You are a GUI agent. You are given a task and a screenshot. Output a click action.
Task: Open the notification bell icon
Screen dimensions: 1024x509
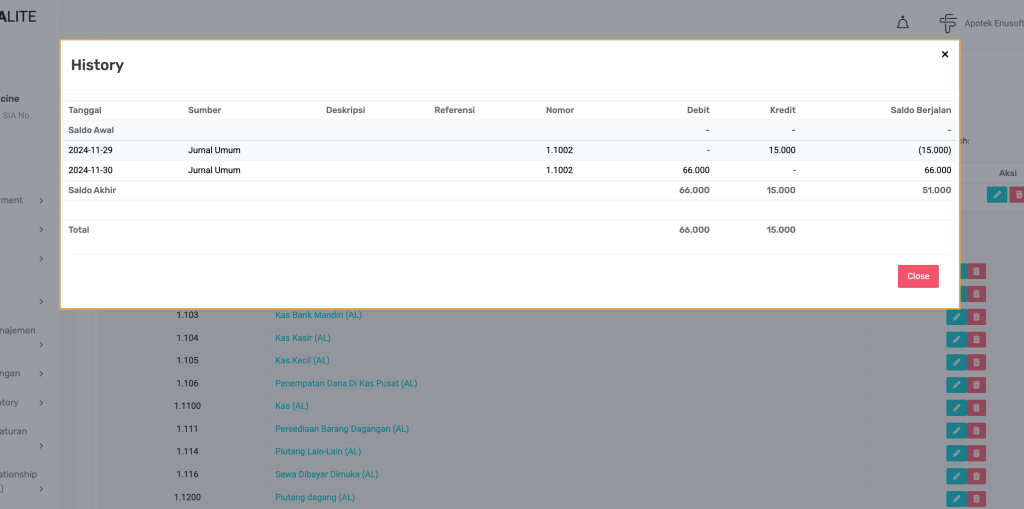point(902,22)
